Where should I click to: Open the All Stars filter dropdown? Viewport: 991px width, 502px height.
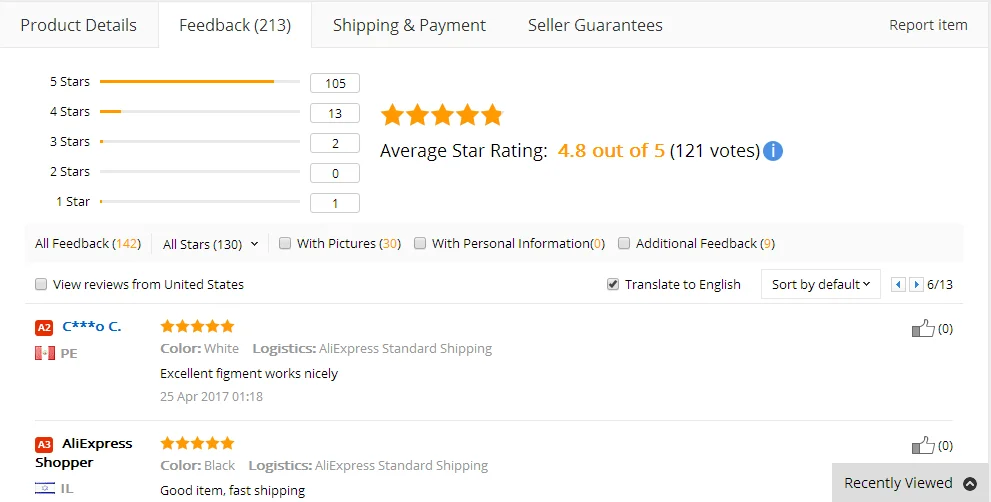coord(210,244)
